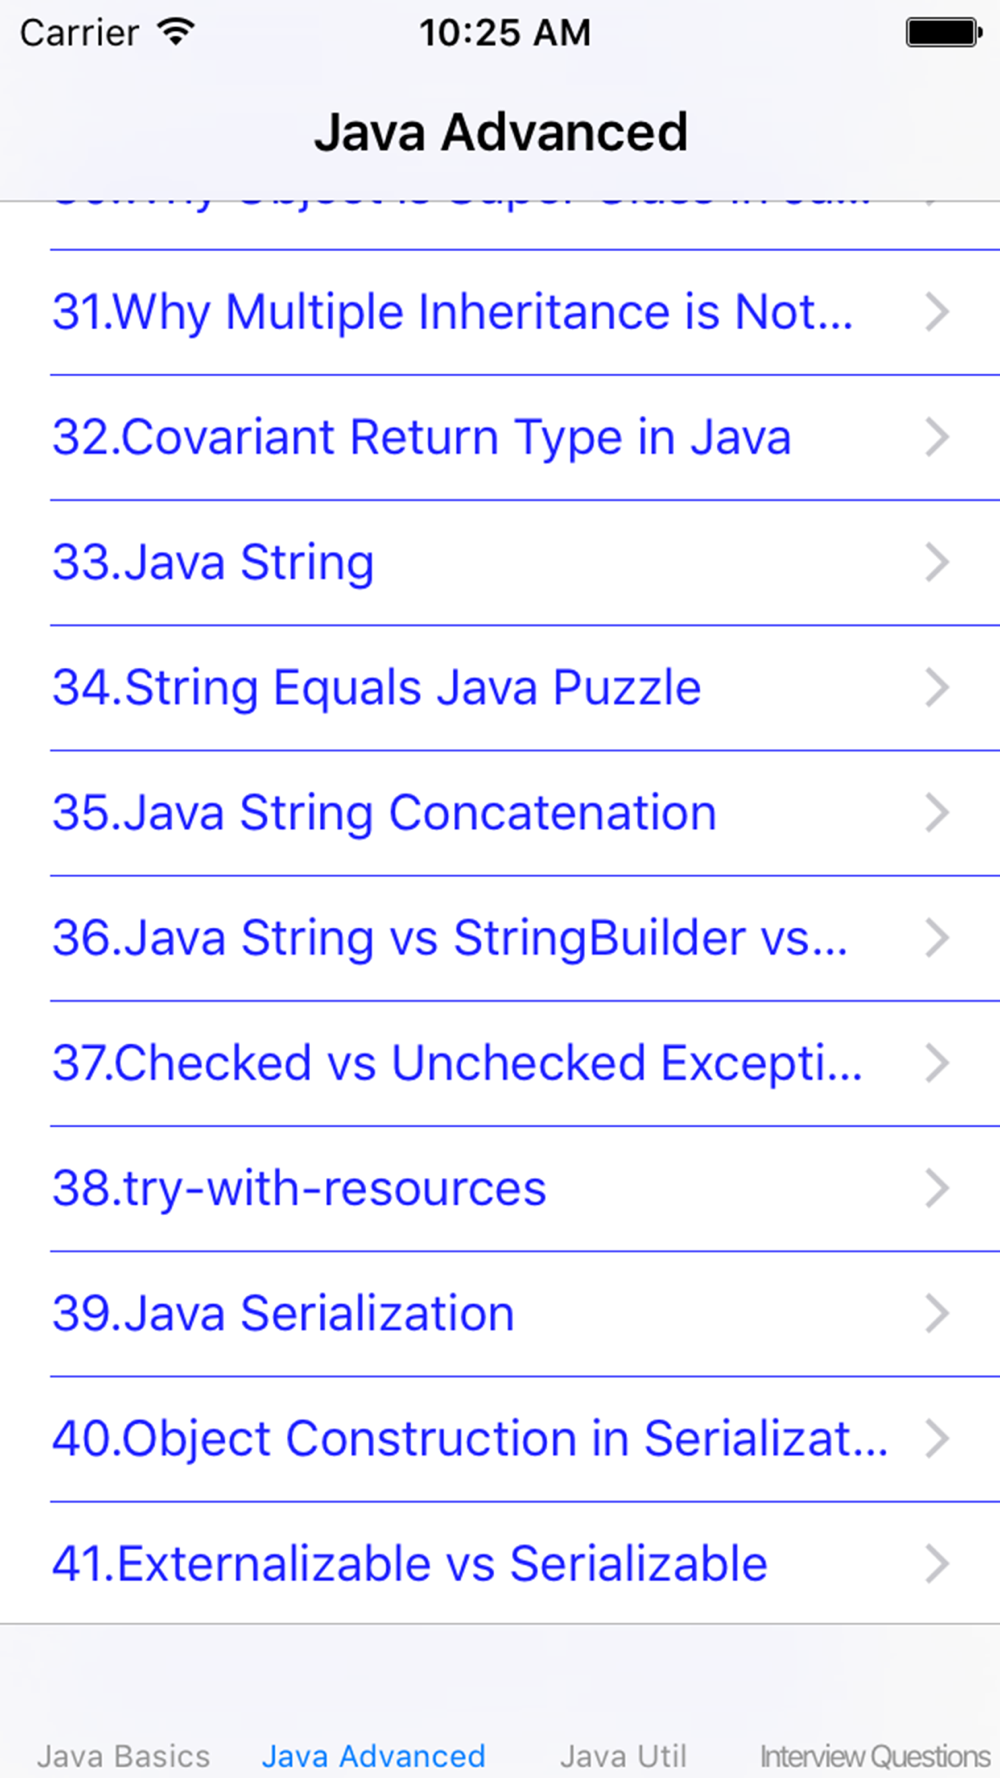Switch to the Java Basics tab
This screenshot has height=1778, width=1000.
point(124,1756)
